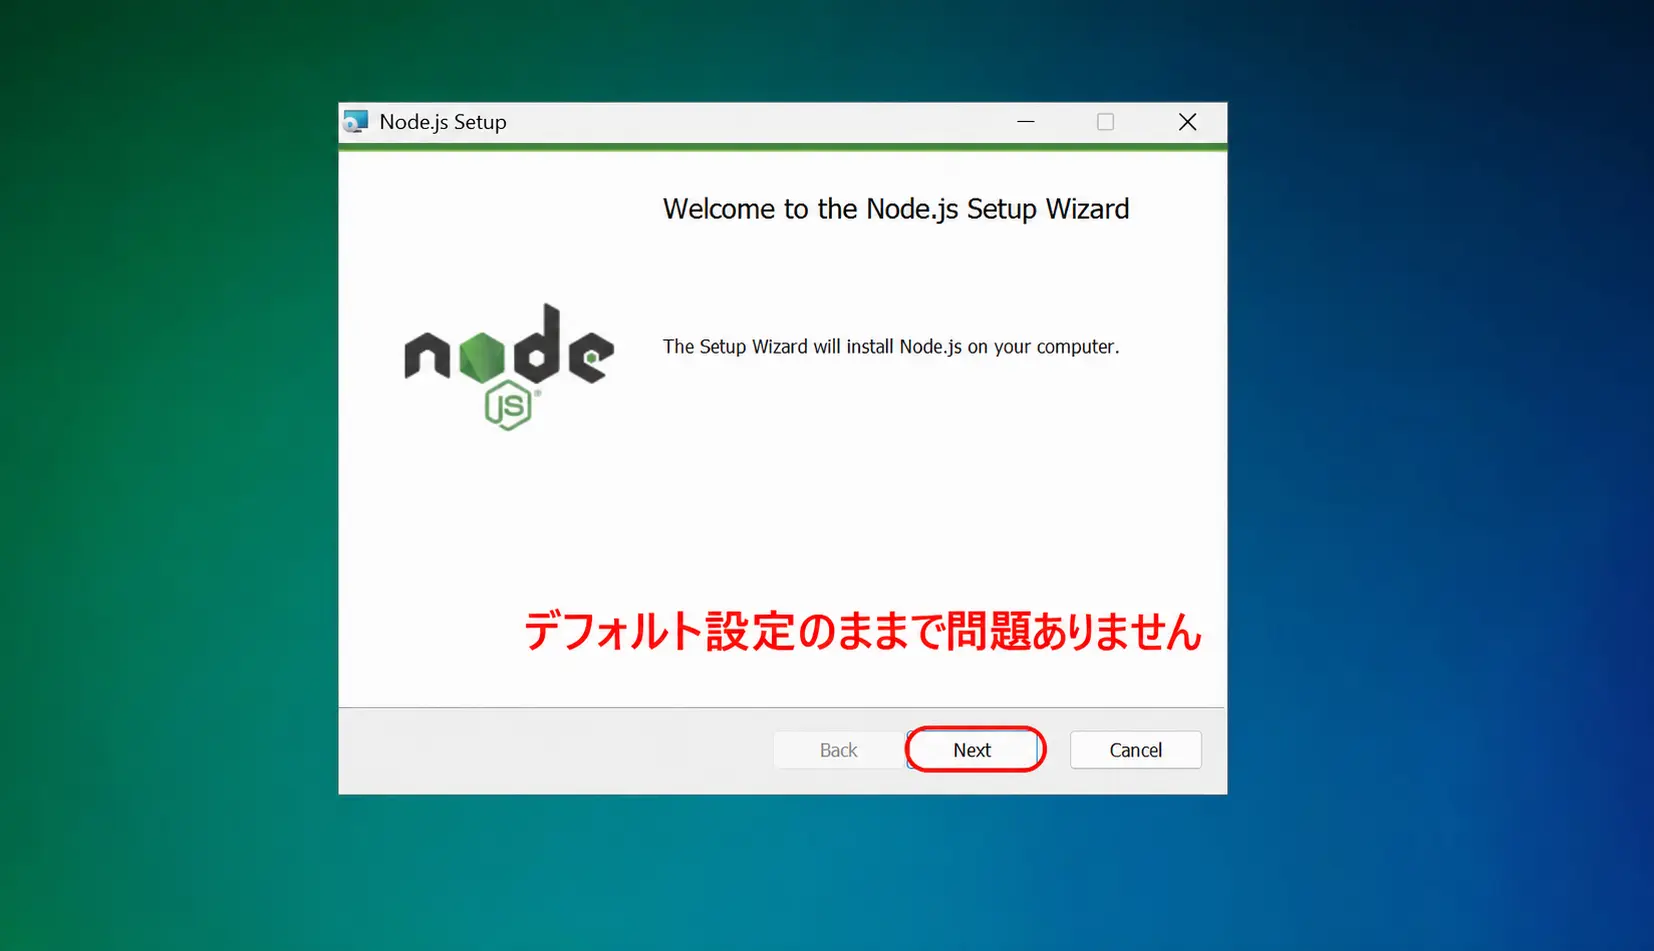Click the Next button in the setup wizard

point(974,750)
